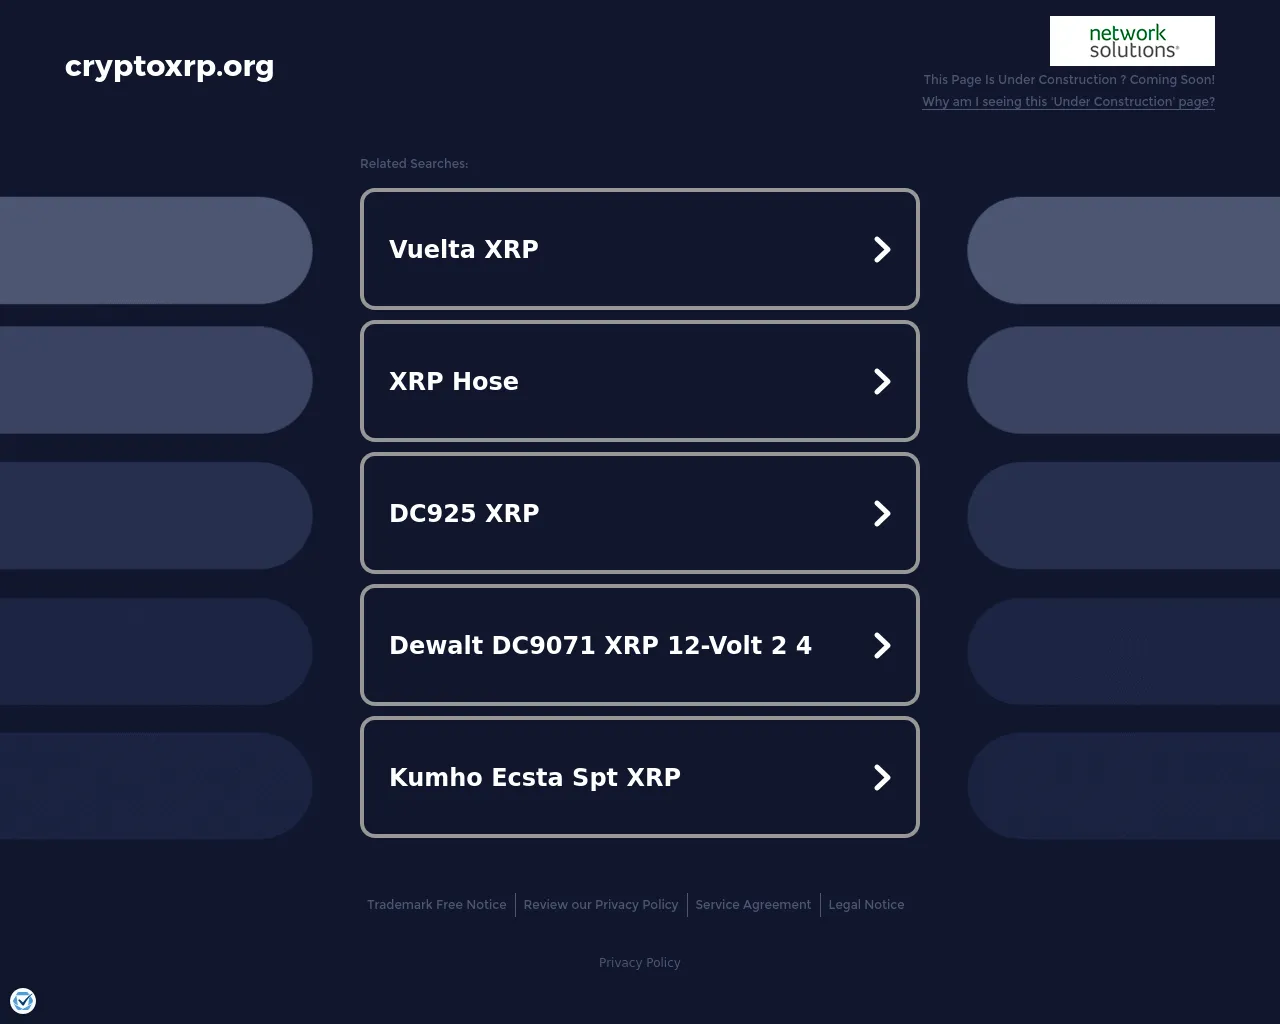This screenshot has height=1024, width=1280.
Task: Open the Service Agreement link
Action: (753, 904)
